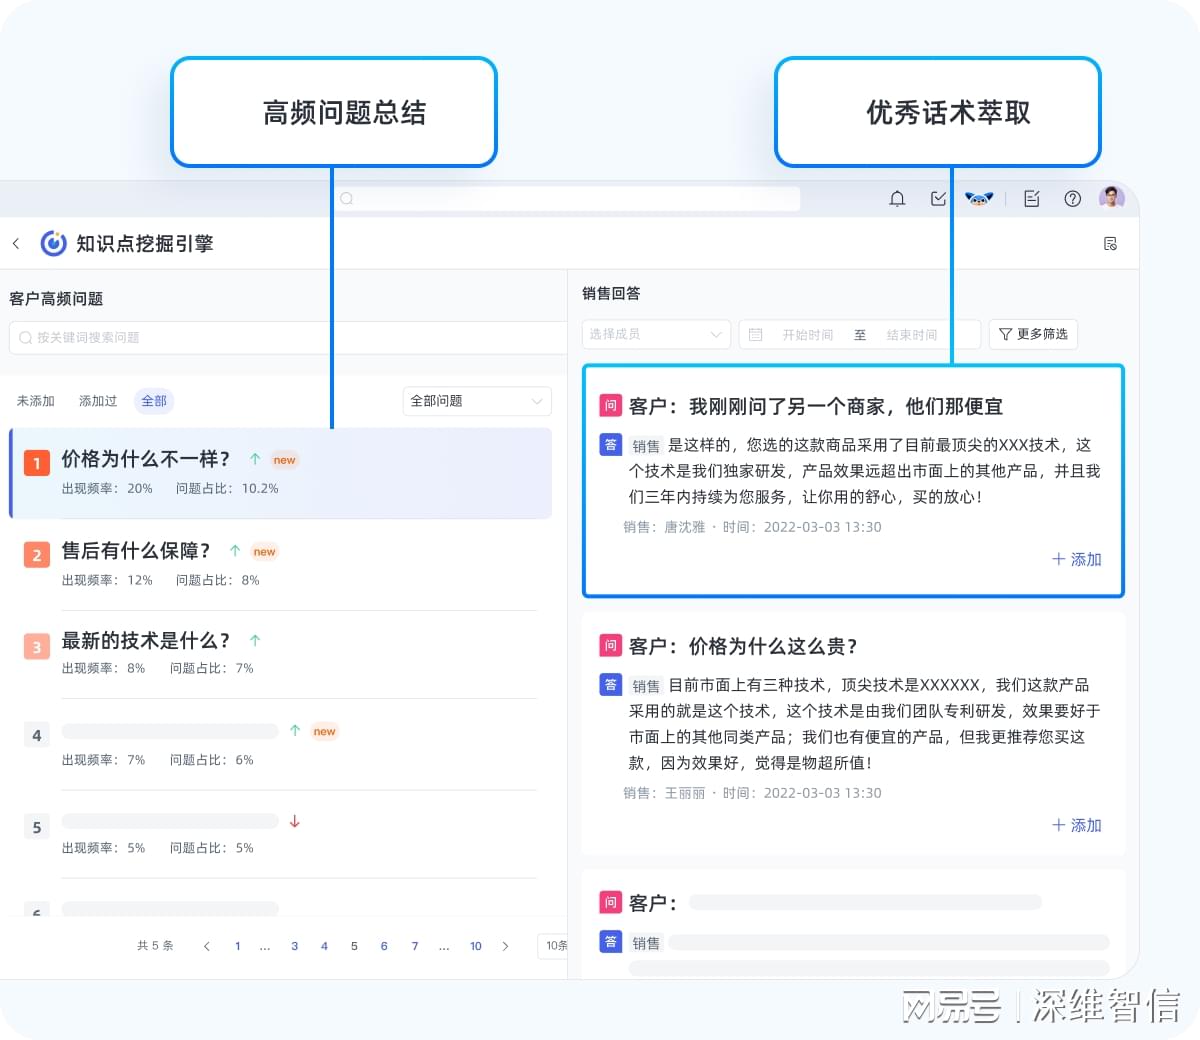Open the help question mark icon
Viewport: 1200px width, 1040px height.
click(x=1072, y=198)
